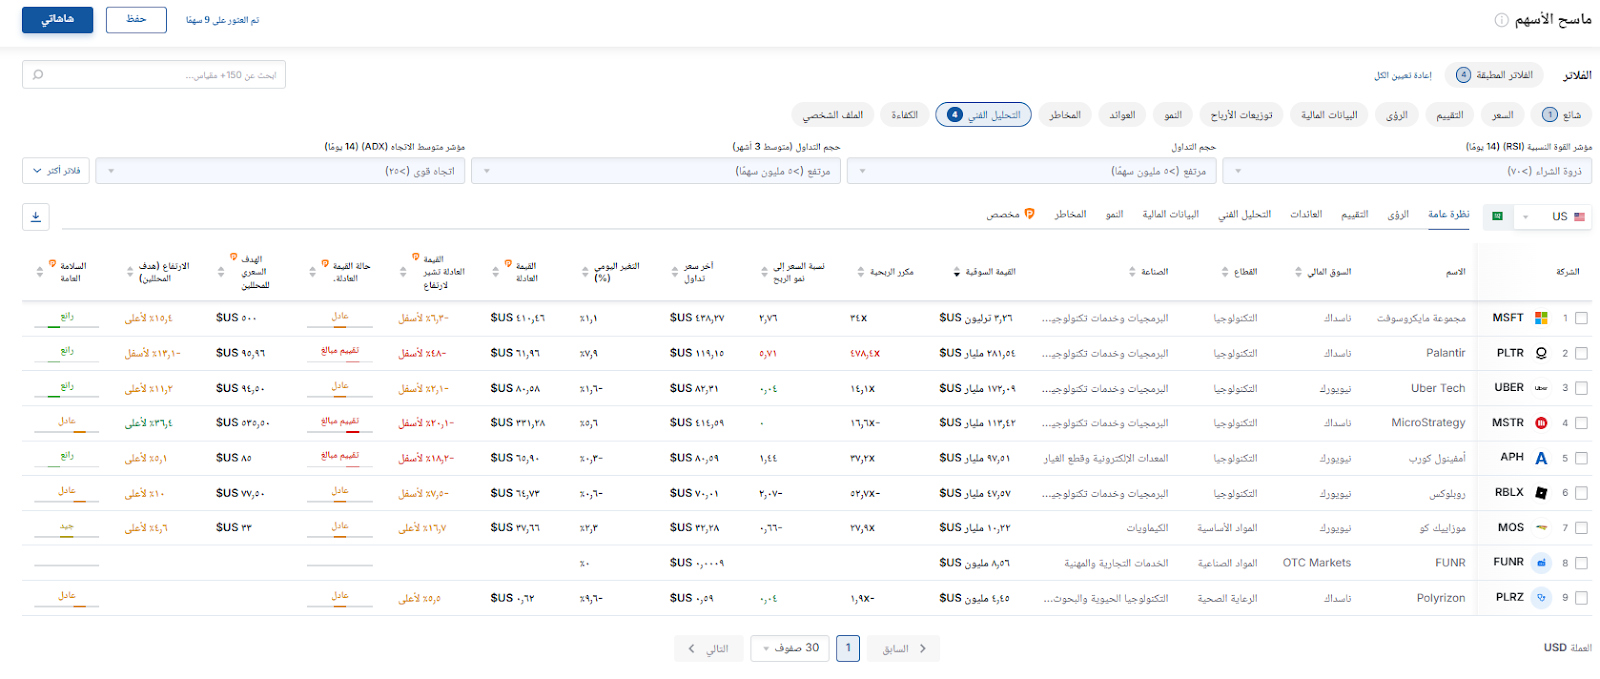Click the Roblox logo icon in RBLX row
This screenshot has width=1600, height=679.
(x=1541, y=493)
